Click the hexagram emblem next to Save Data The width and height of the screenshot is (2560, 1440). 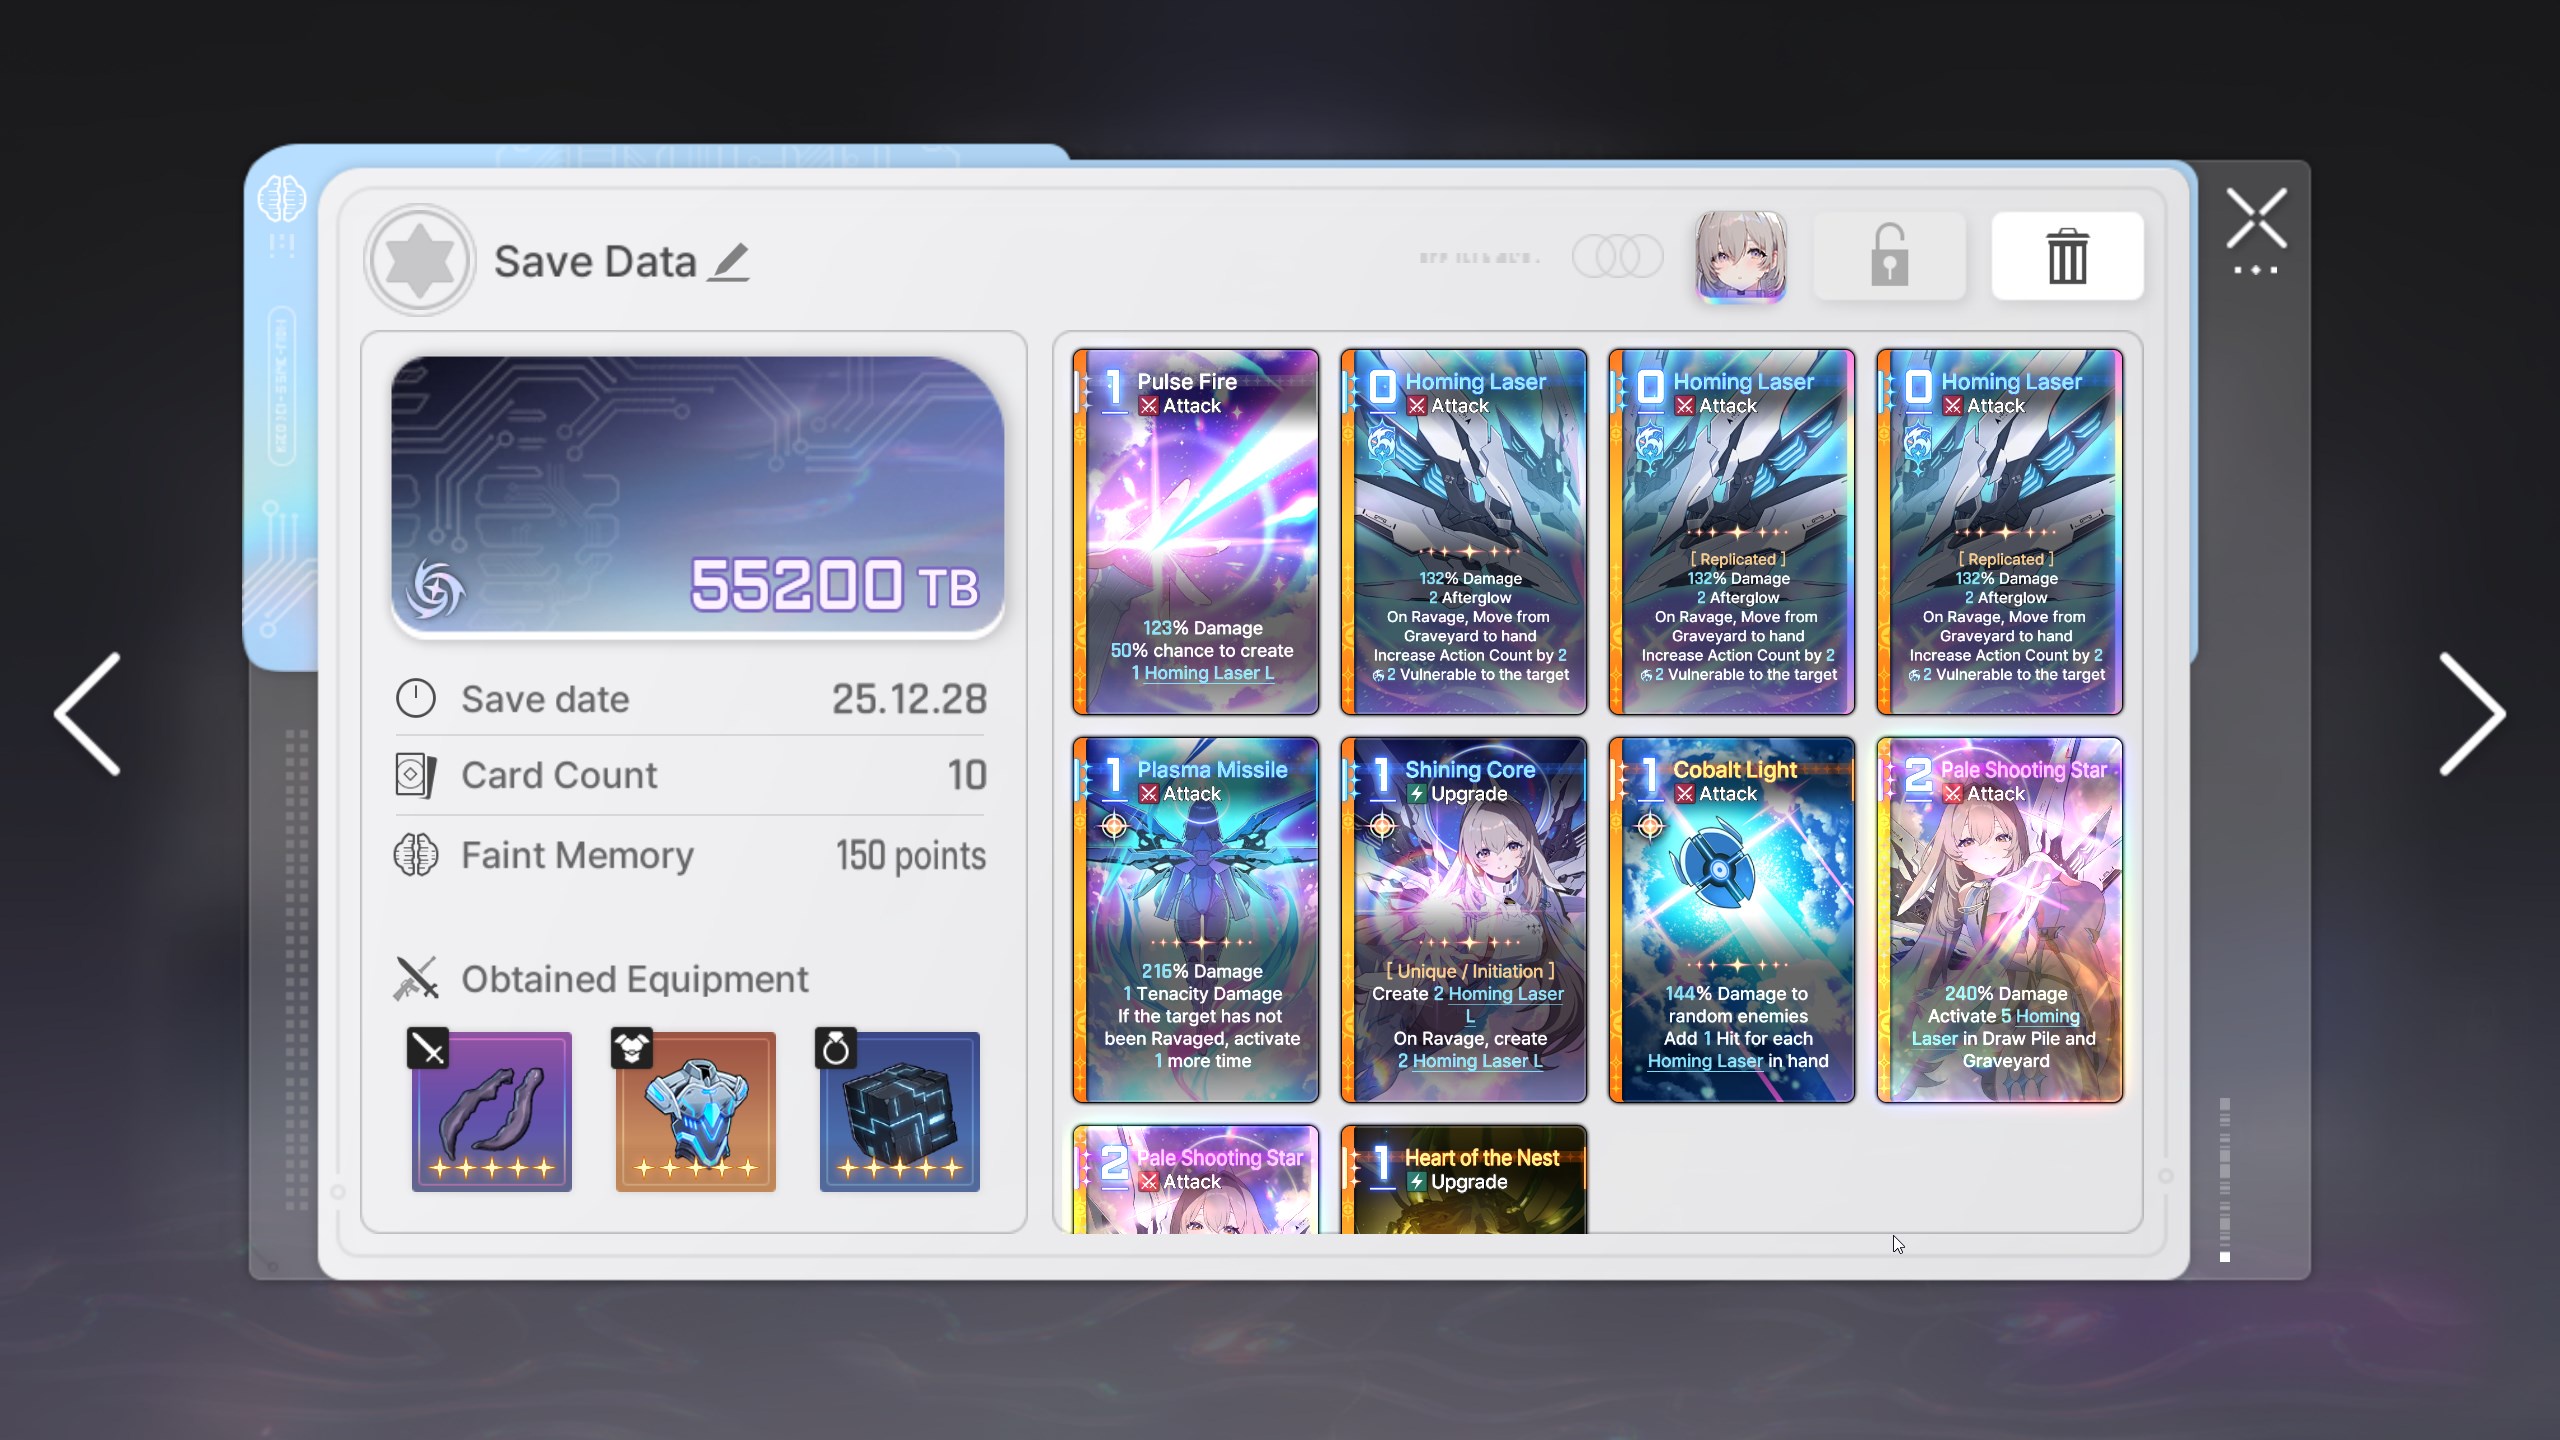[419, 260]
